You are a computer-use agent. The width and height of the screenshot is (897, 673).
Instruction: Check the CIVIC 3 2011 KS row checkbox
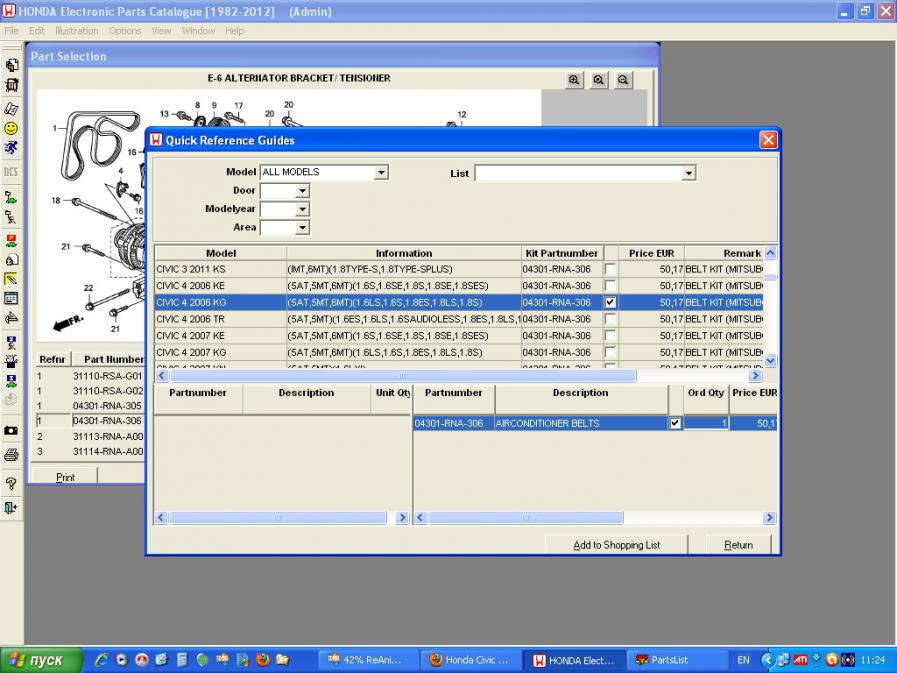[610, 269]
